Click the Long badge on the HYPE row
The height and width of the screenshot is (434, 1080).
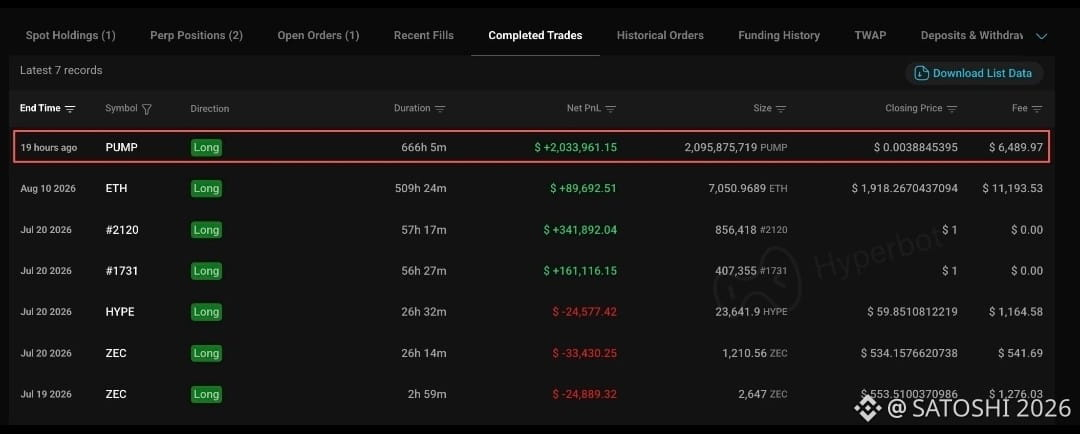(206, 312)
